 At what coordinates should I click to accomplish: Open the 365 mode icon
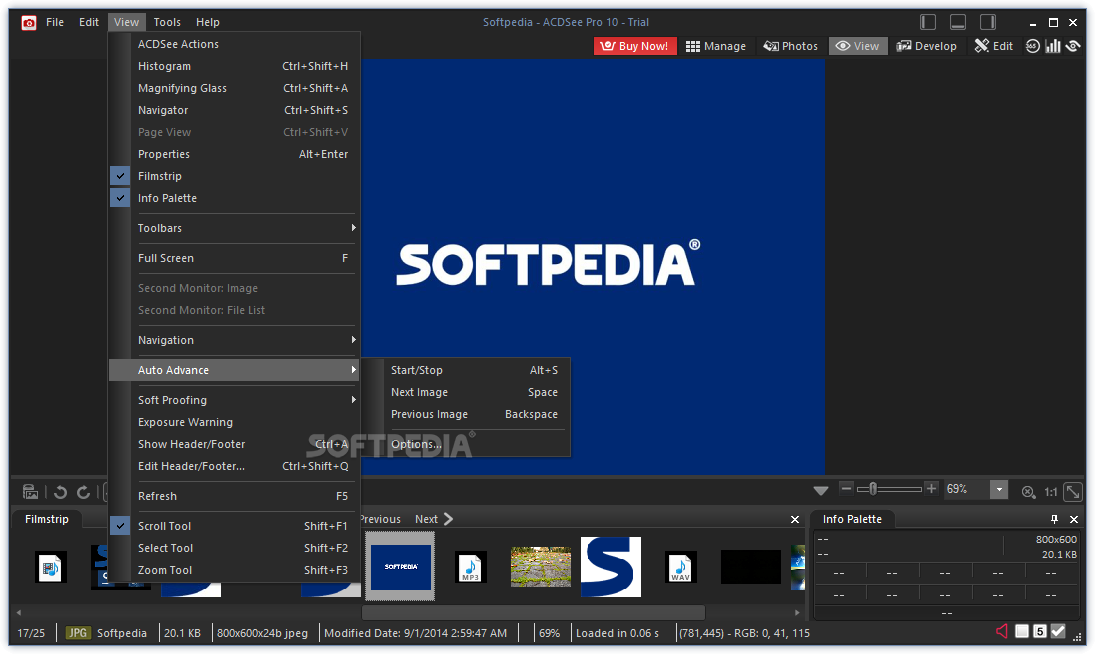tap(1032, 46)
